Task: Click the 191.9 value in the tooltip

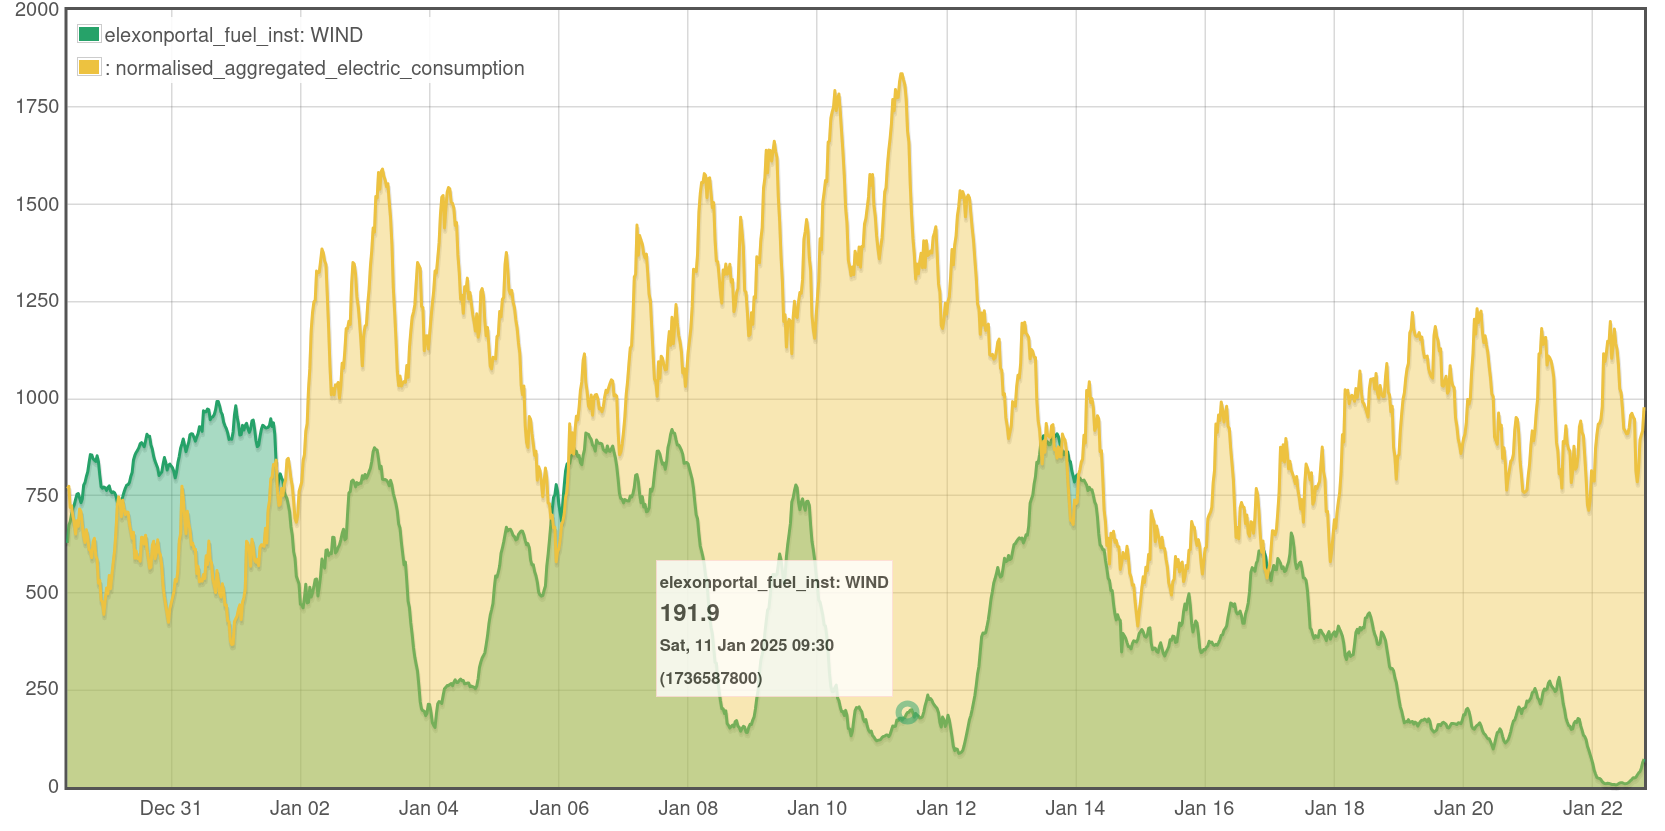Action: click(x=689, y=613)
